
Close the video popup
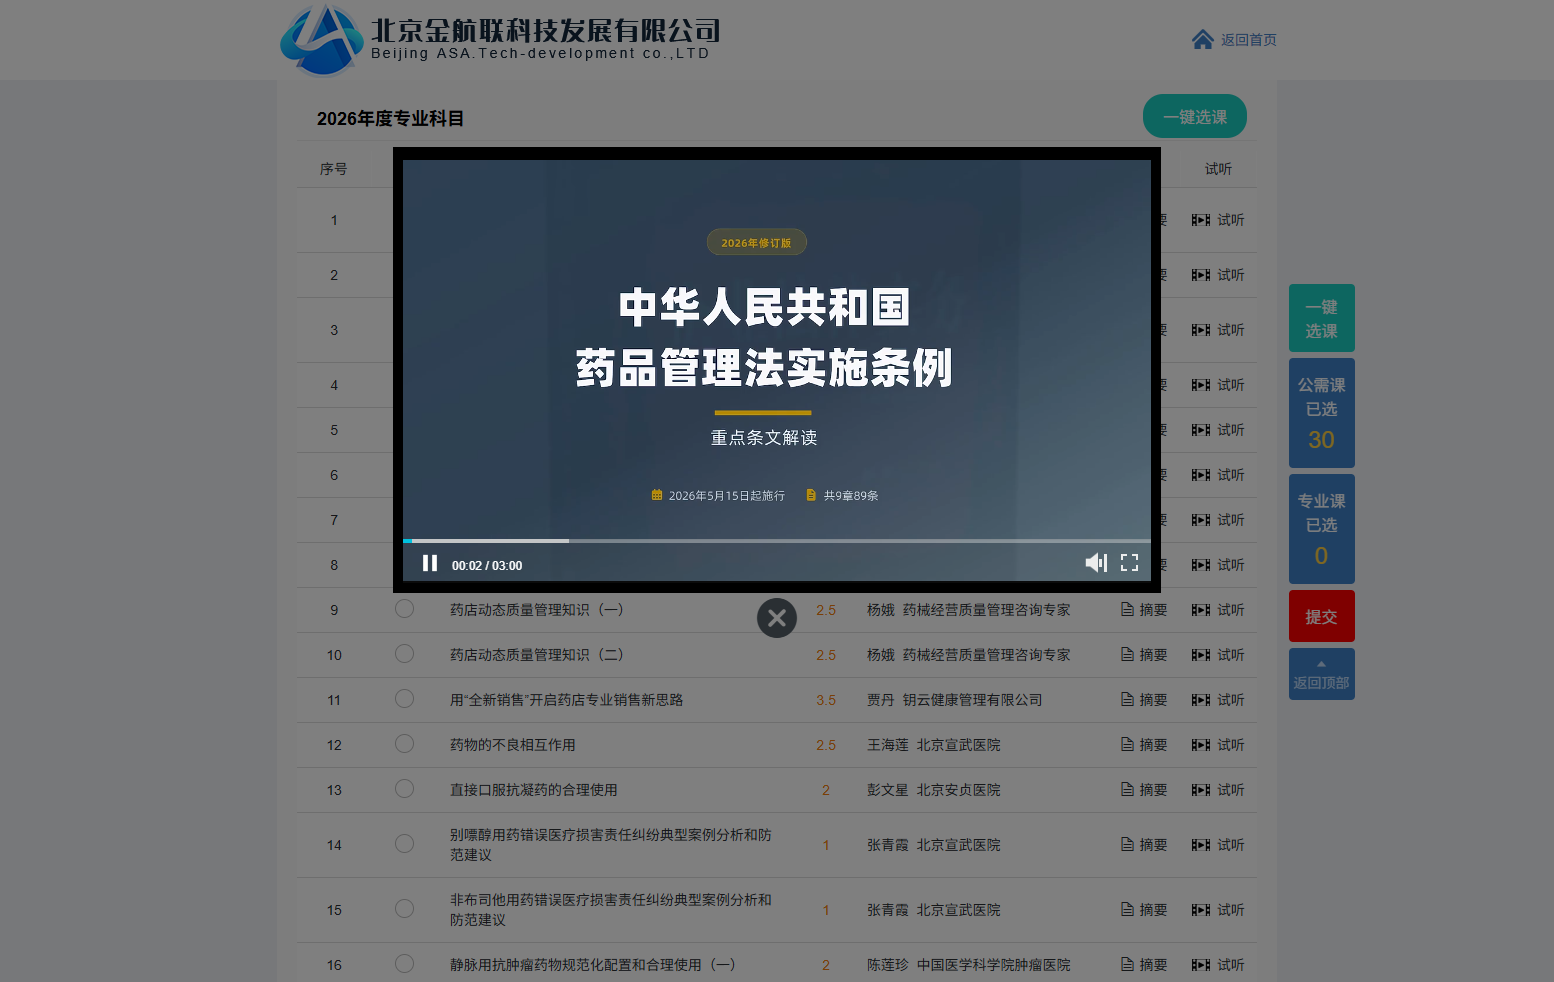(x=776, y=618)
